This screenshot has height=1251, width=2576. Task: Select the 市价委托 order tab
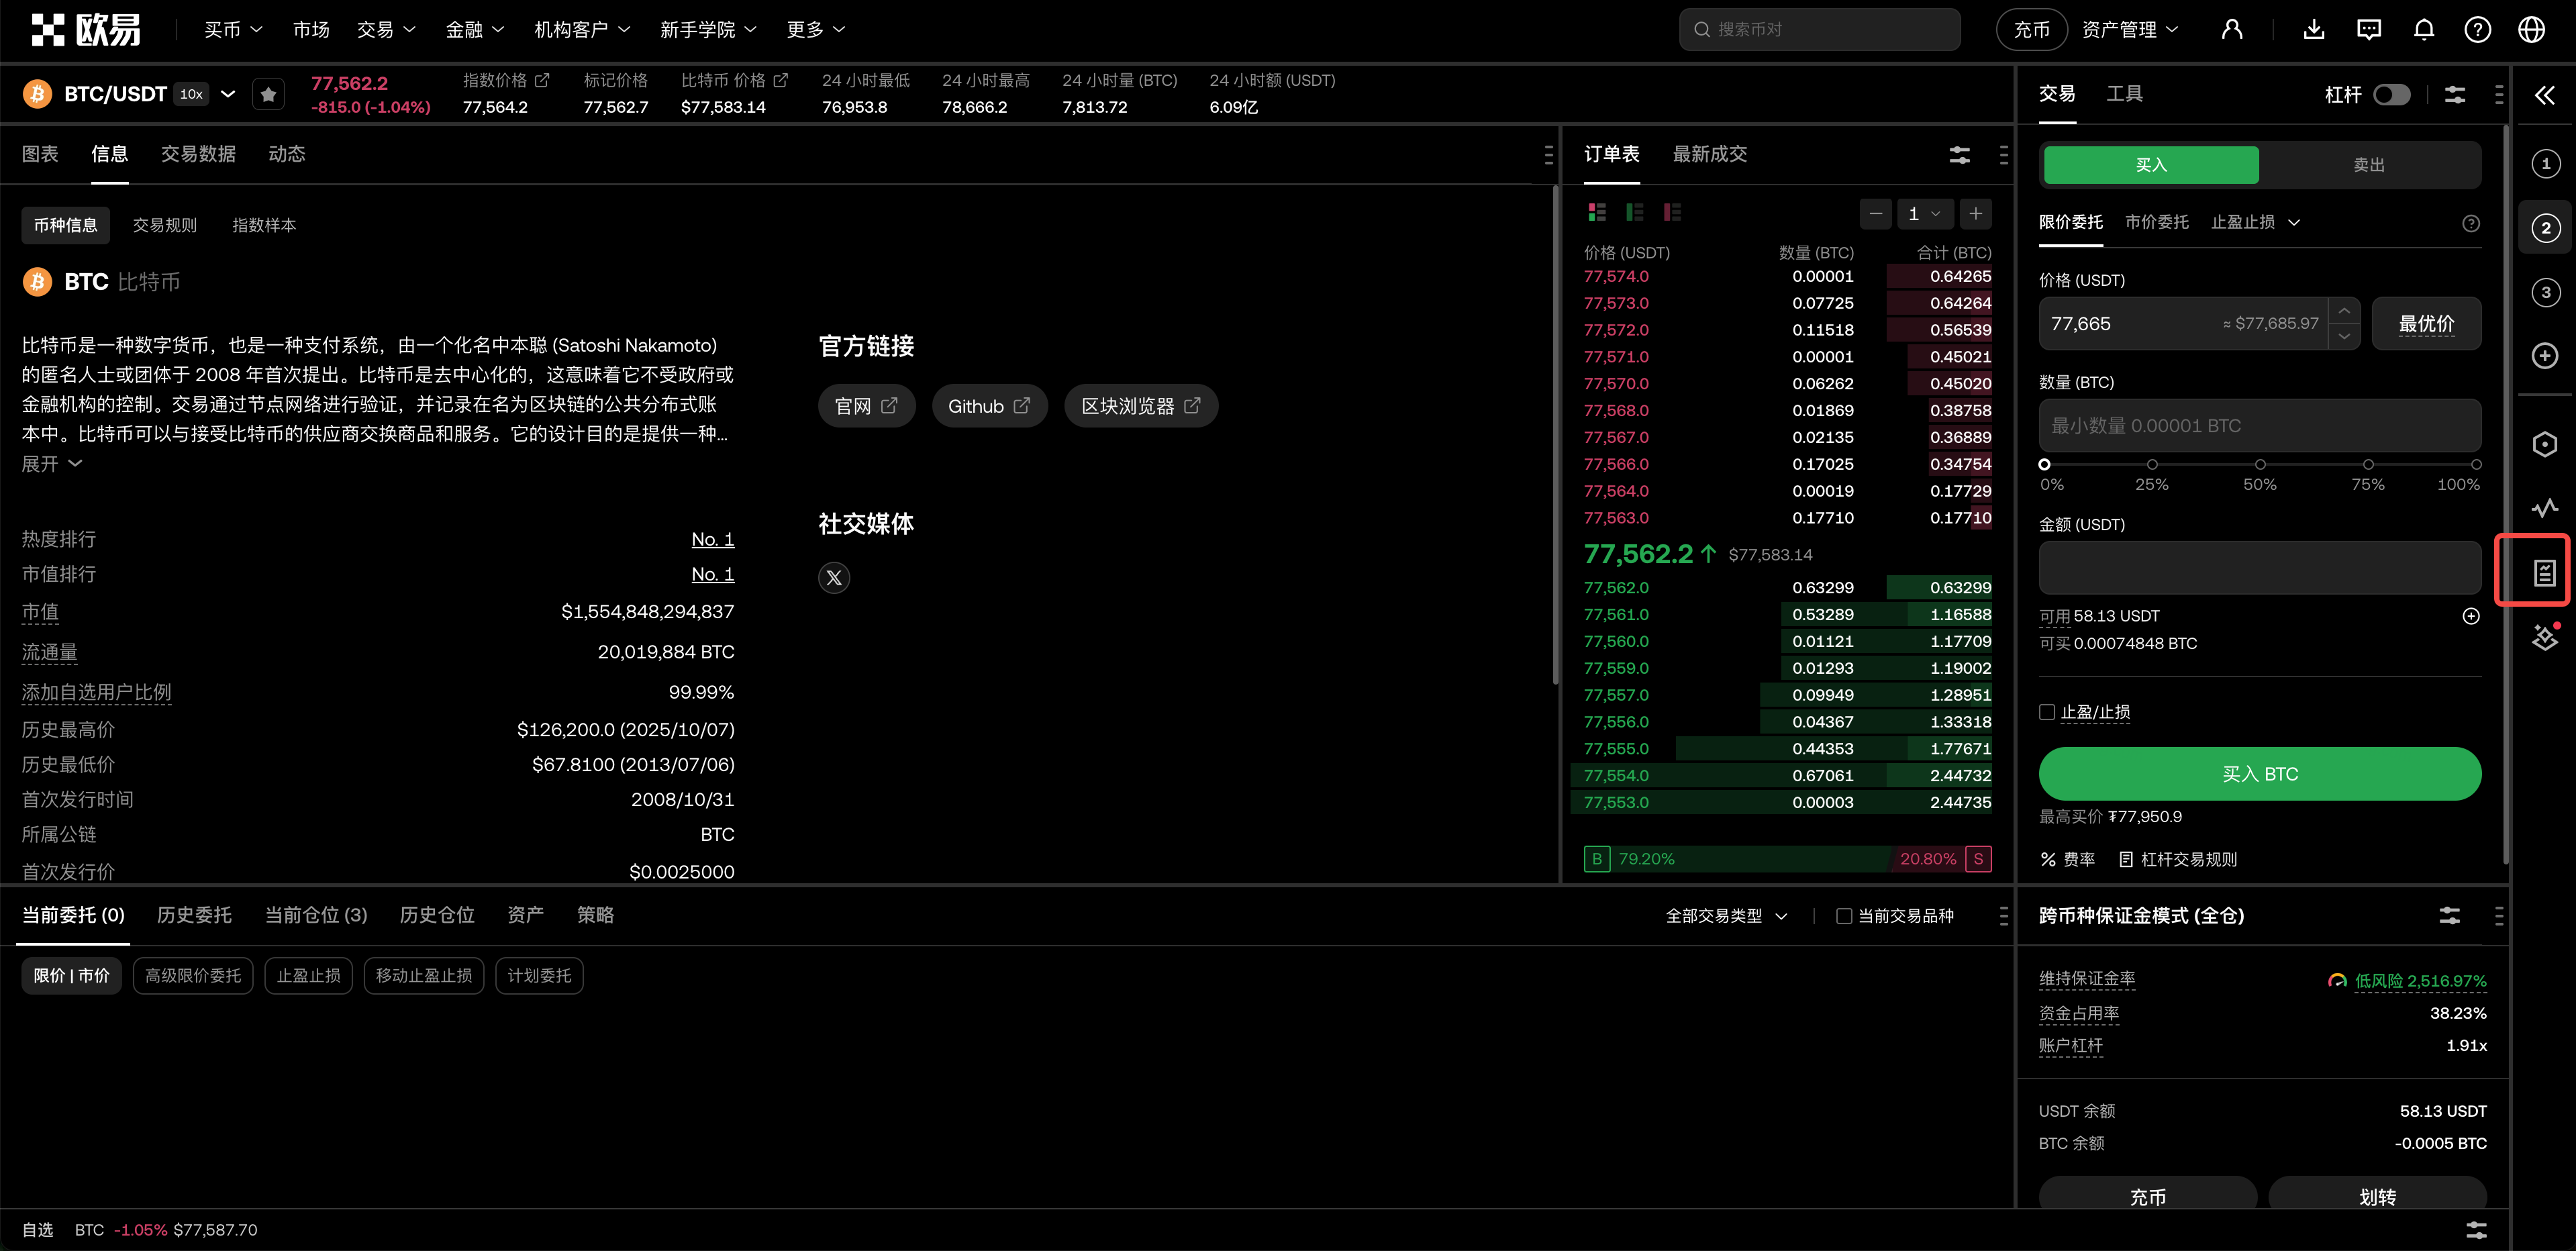pyautogui.click(x=2156, y=222)
